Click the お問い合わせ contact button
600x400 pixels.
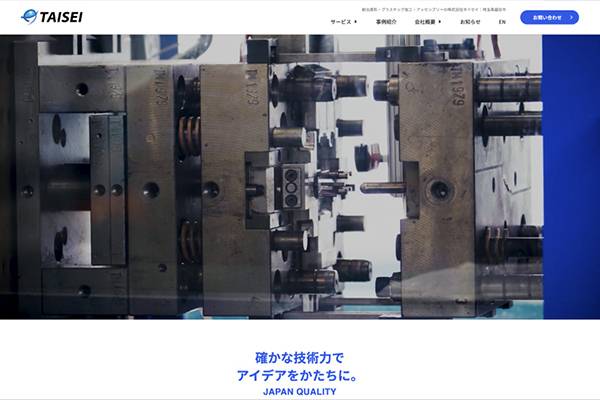[549, 17]
